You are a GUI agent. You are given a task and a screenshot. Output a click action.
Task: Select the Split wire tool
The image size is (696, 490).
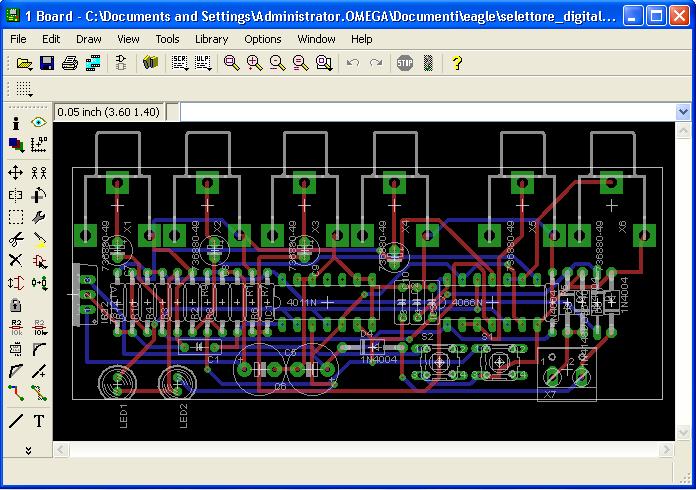pos(16,371)
